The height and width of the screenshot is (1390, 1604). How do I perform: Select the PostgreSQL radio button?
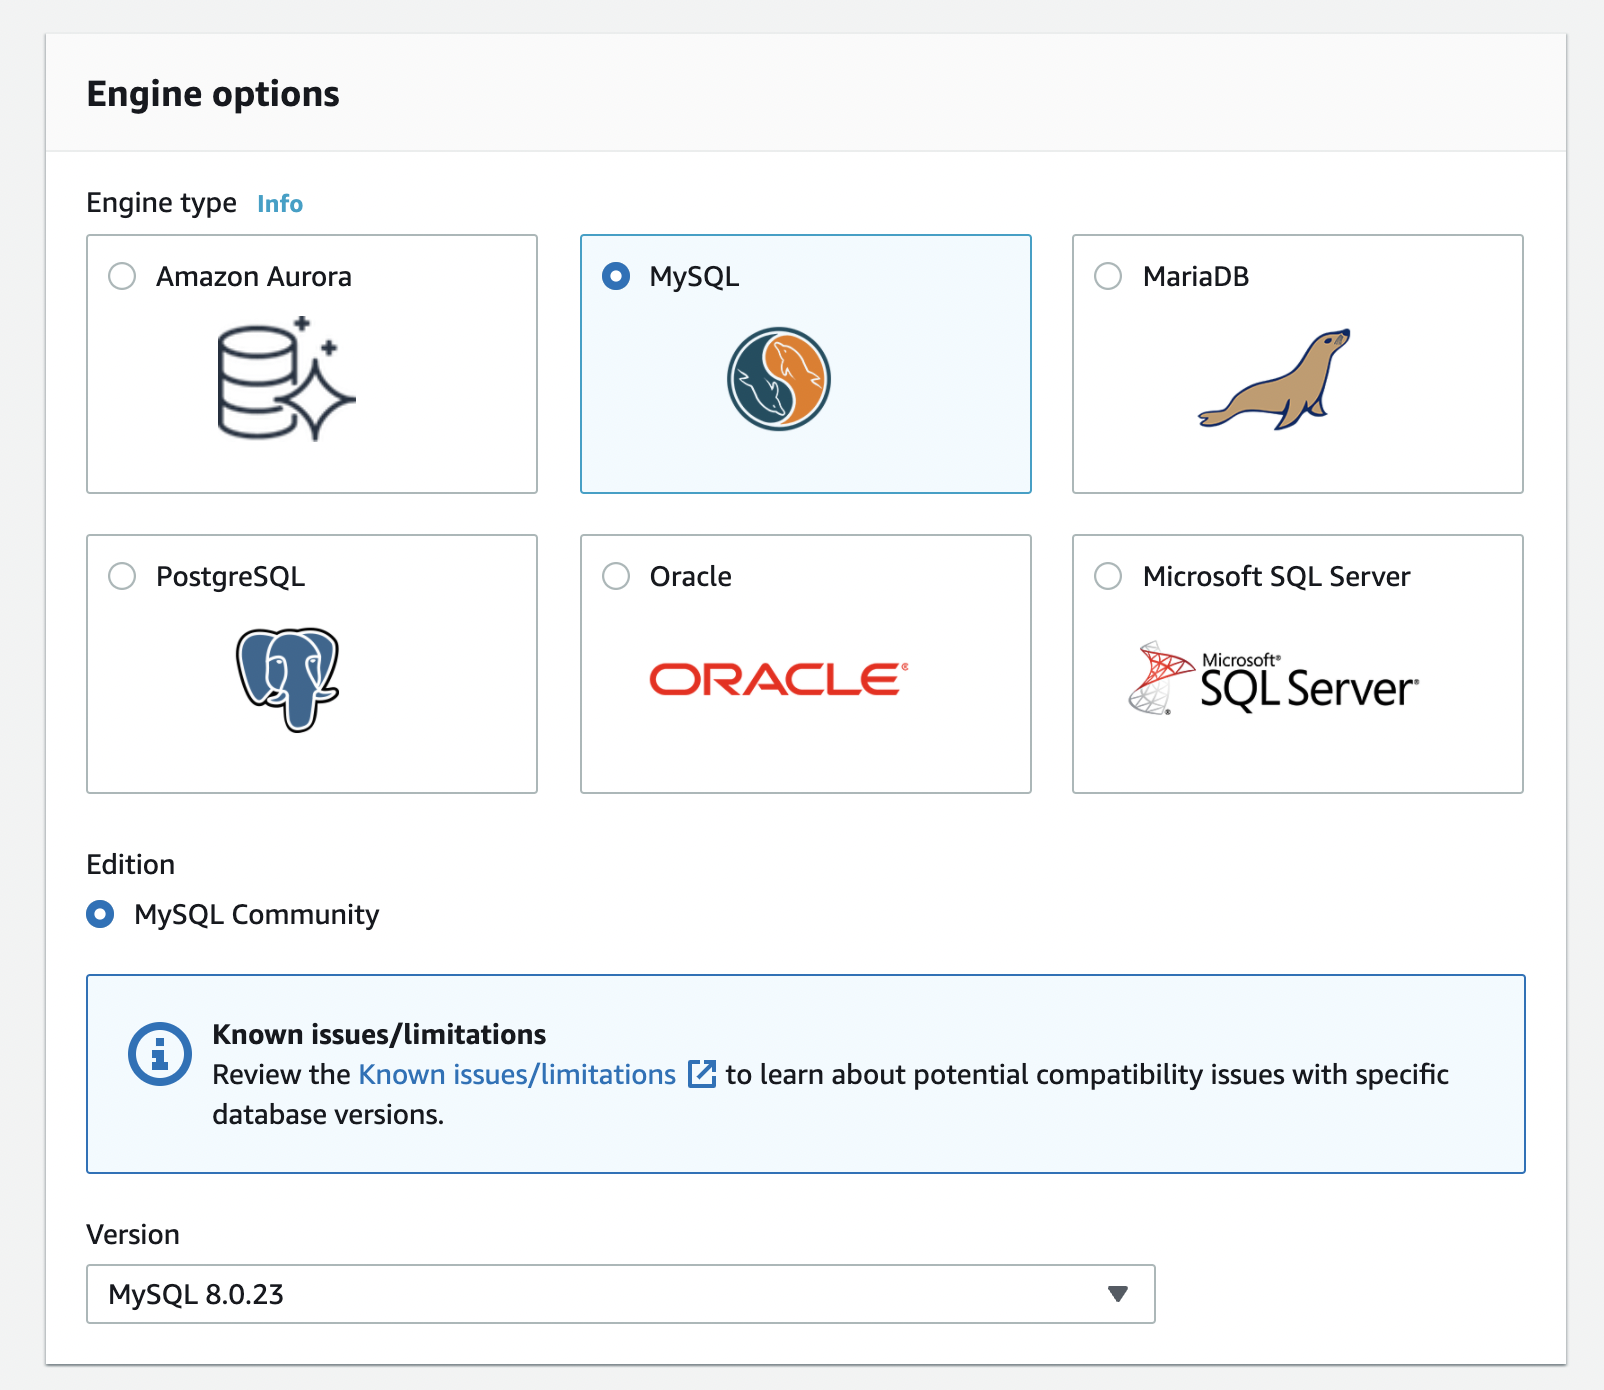tap(122, 576)
